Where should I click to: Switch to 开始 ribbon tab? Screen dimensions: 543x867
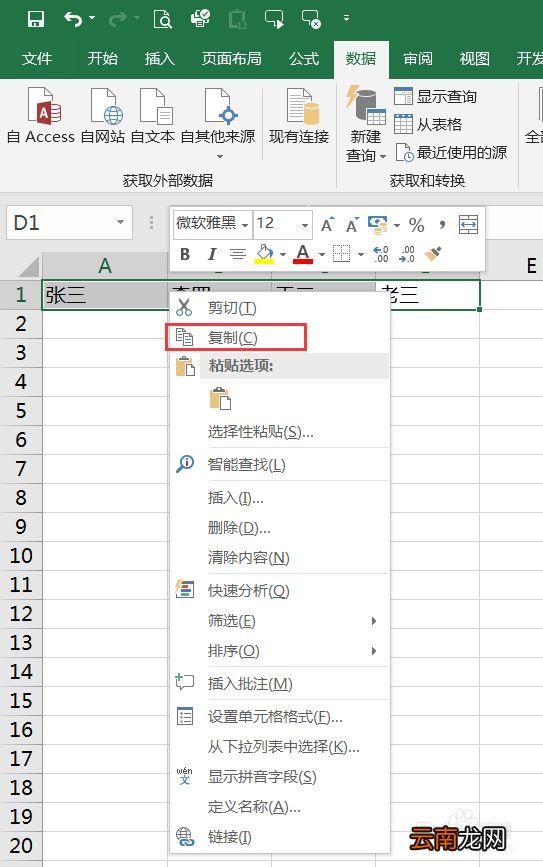coord(103,59)
